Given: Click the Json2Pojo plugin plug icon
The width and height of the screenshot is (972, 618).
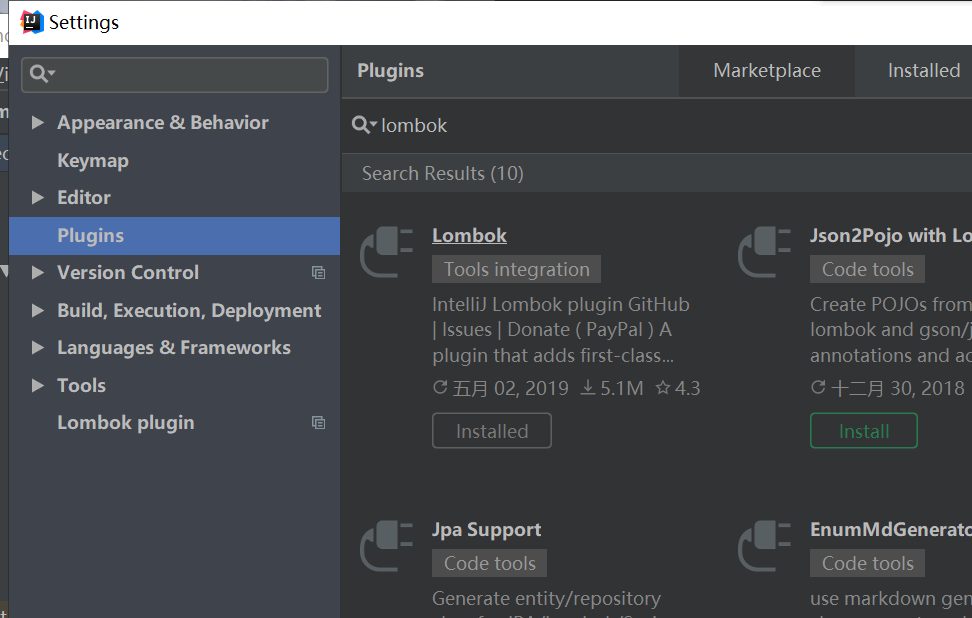Looking at the screenshot, I should (x=764, y=252).
